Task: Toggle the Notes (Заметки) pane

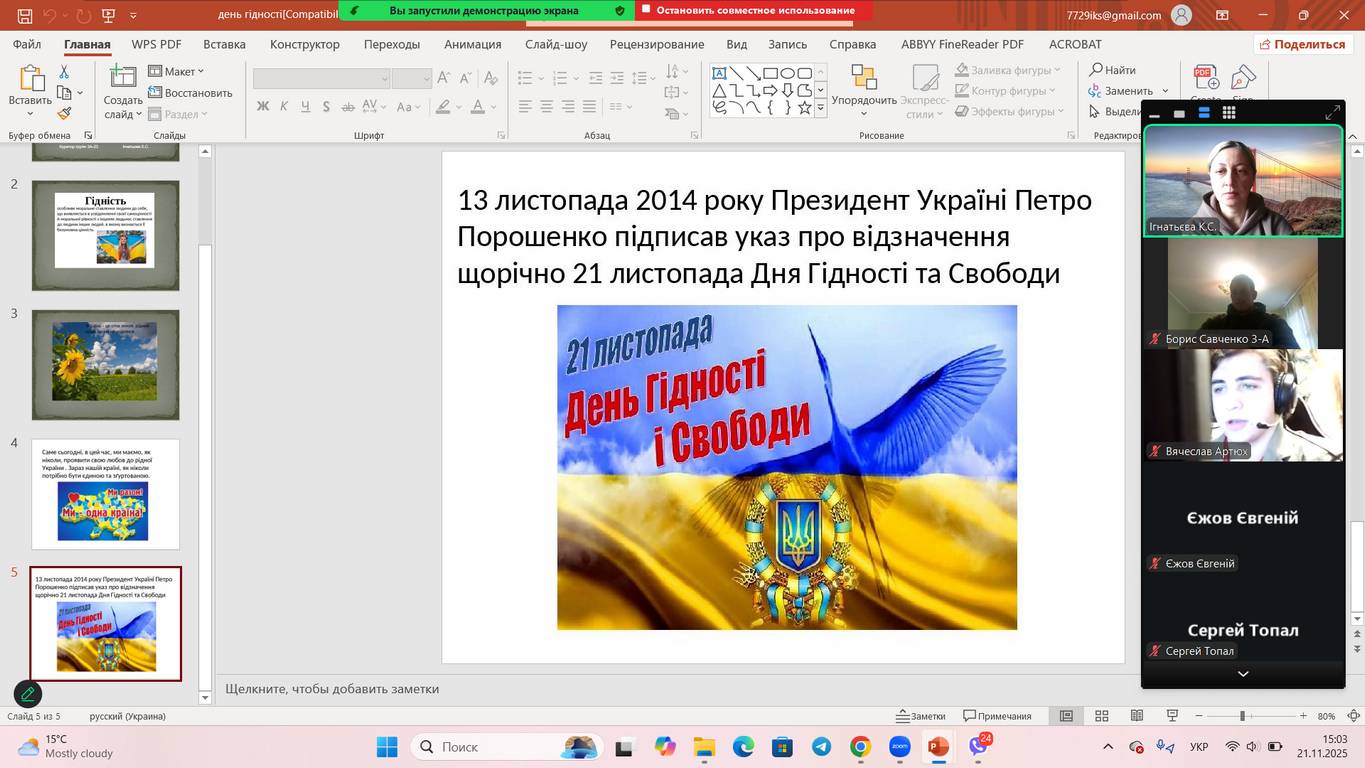Action: (919, 716)
